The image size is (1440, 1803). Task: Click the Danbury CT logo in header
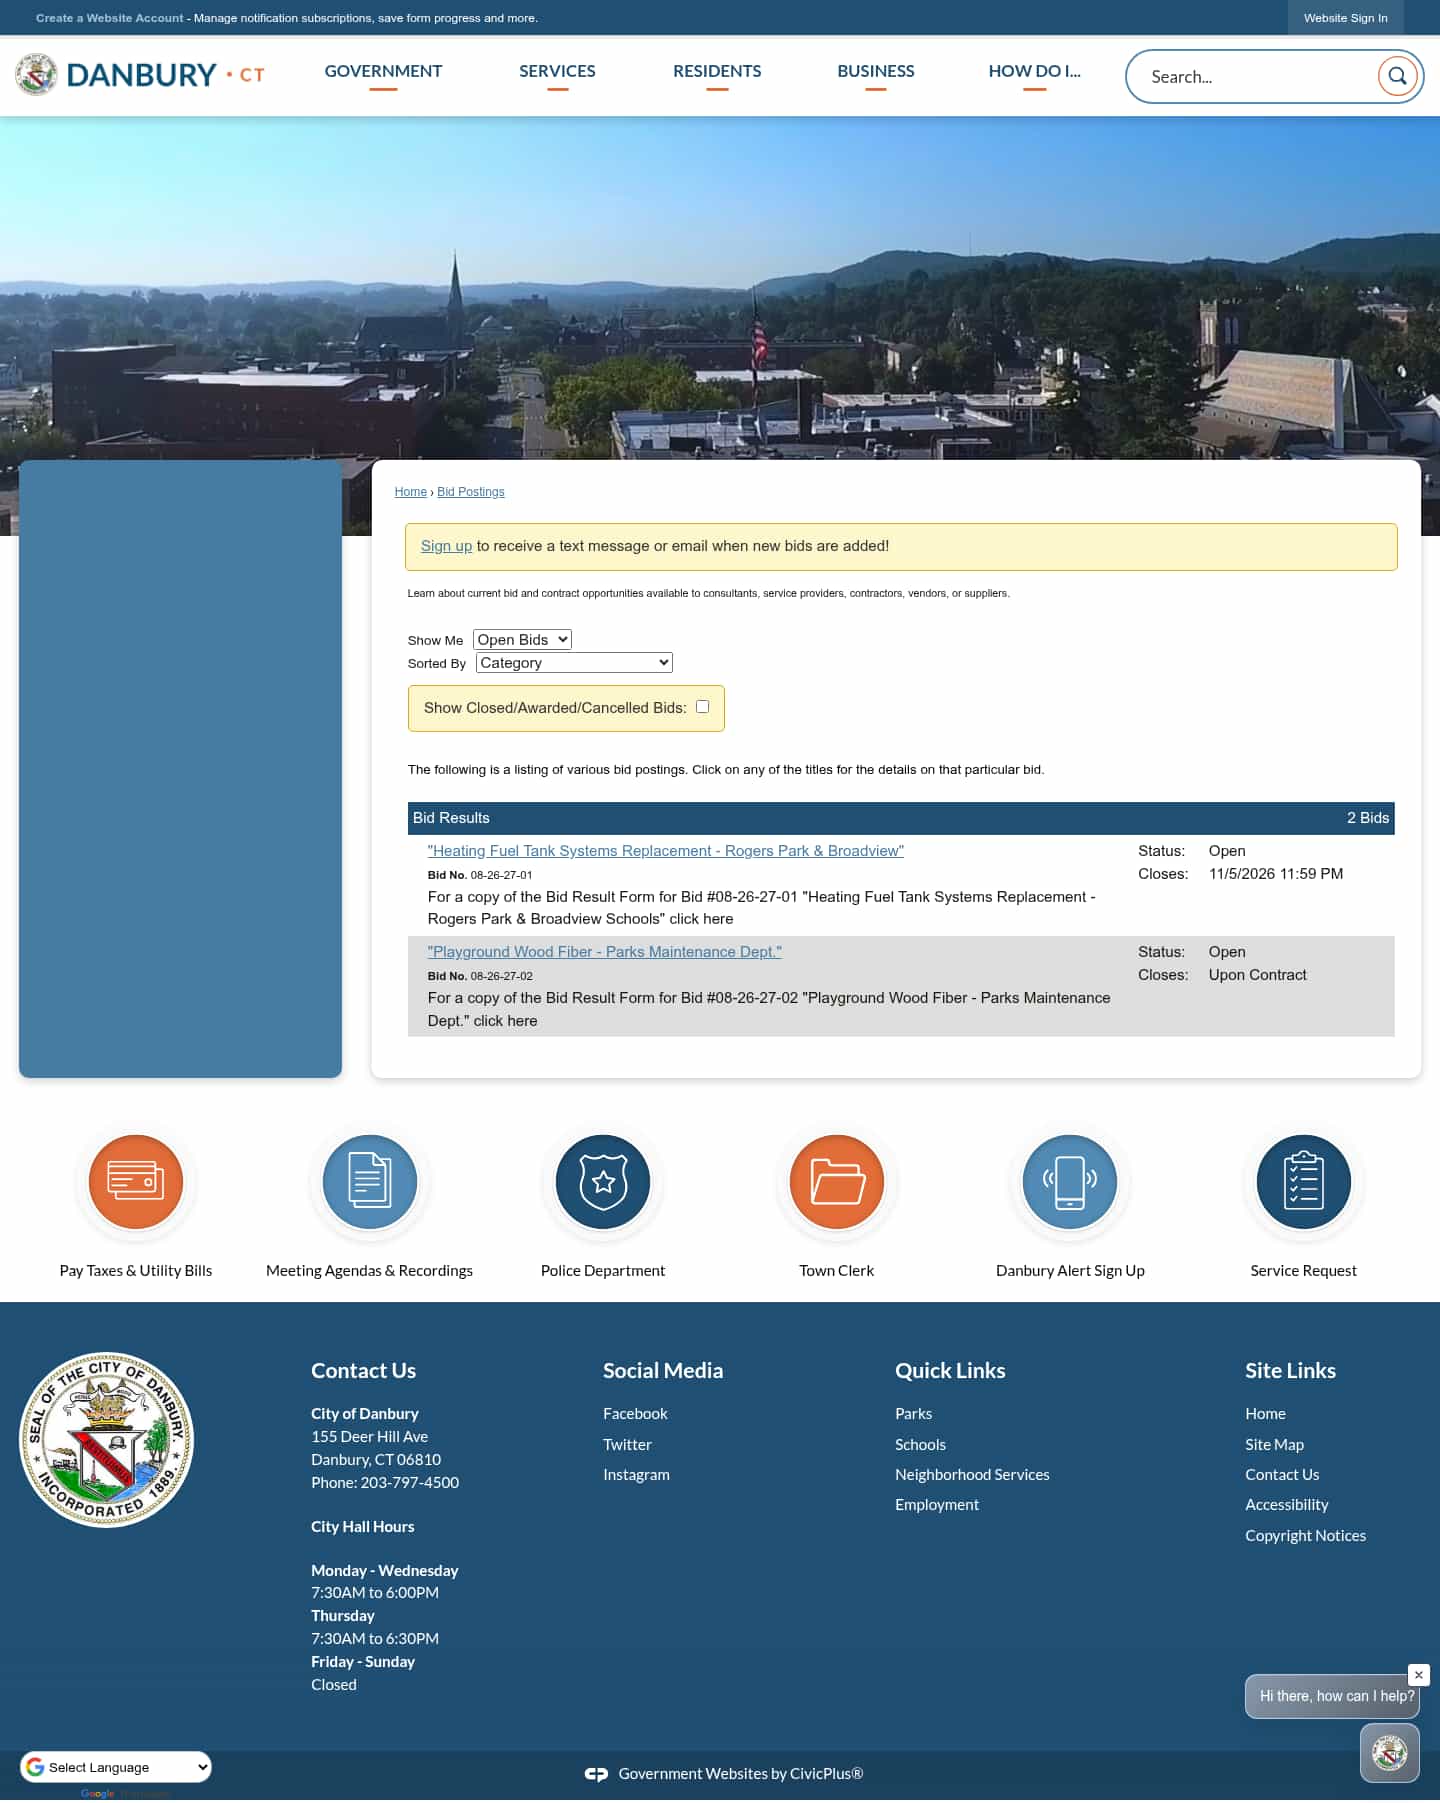140,75
